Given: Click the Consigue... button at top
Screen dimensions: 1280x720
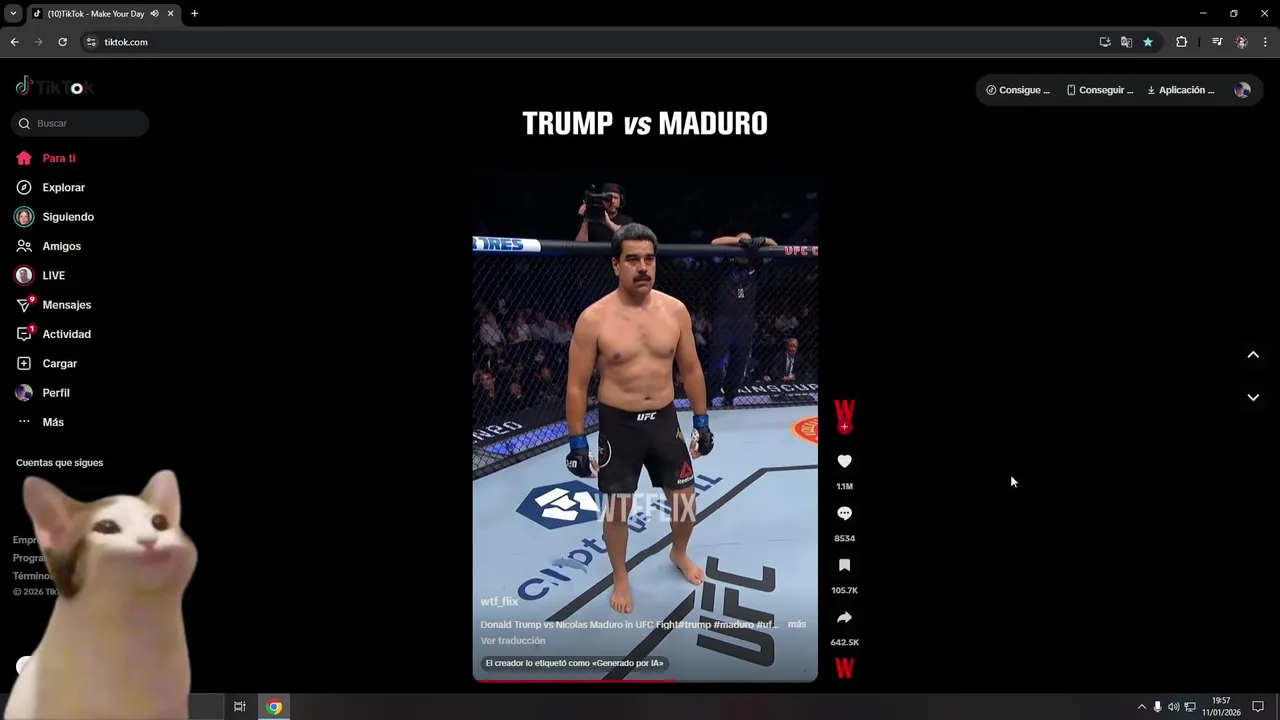Looking at the screenshot, I should [x=1018, y=90].
